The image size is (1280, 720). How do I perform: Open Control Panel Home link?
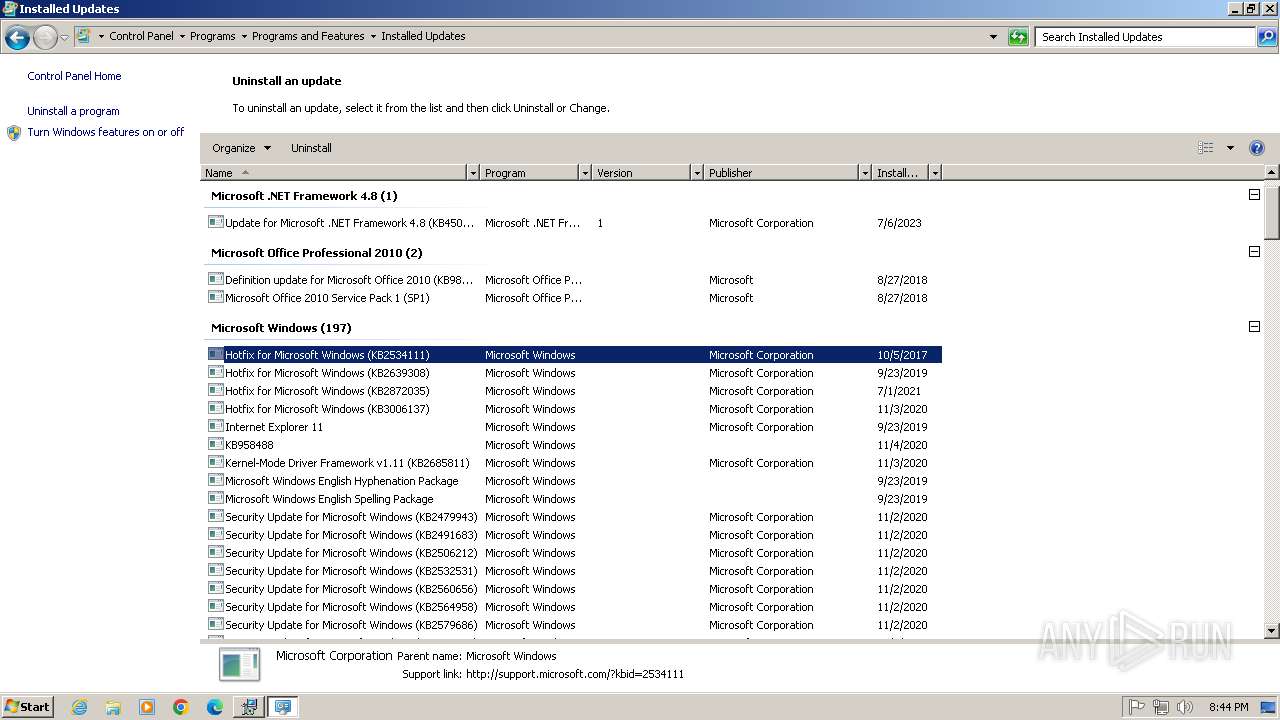coord(74,76)
